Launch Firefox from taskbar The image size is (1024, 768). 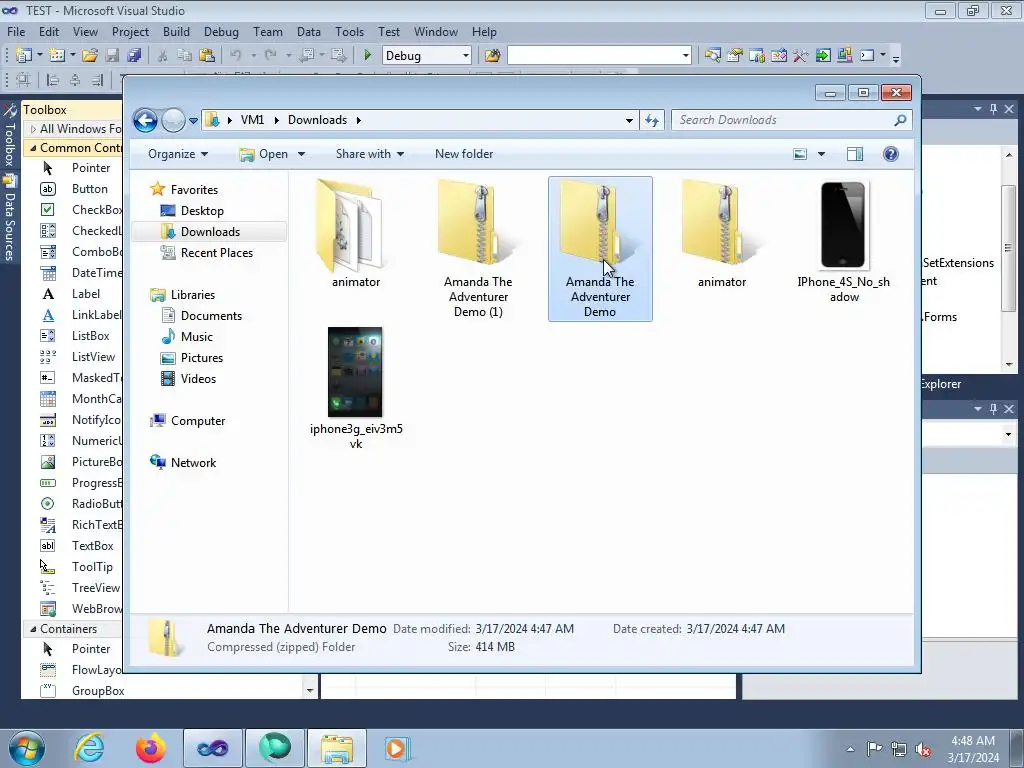coord(150,748)
